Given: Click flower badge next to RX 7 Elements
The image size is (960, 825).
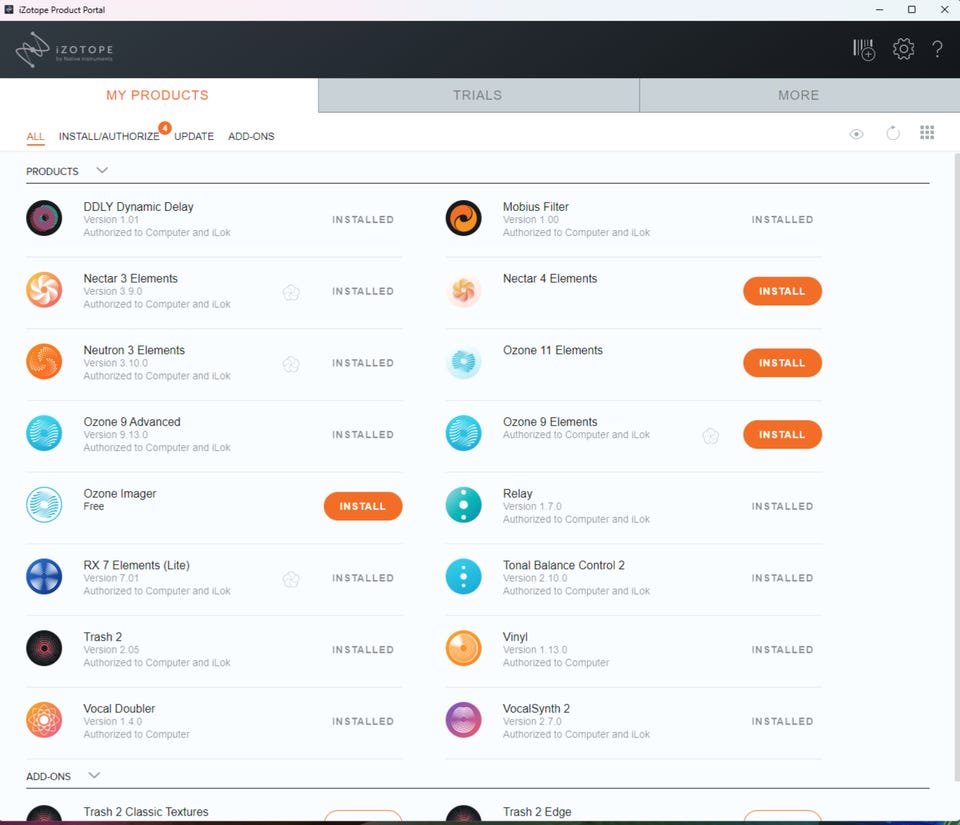Looking at the screenshot, I should point(291,579).
